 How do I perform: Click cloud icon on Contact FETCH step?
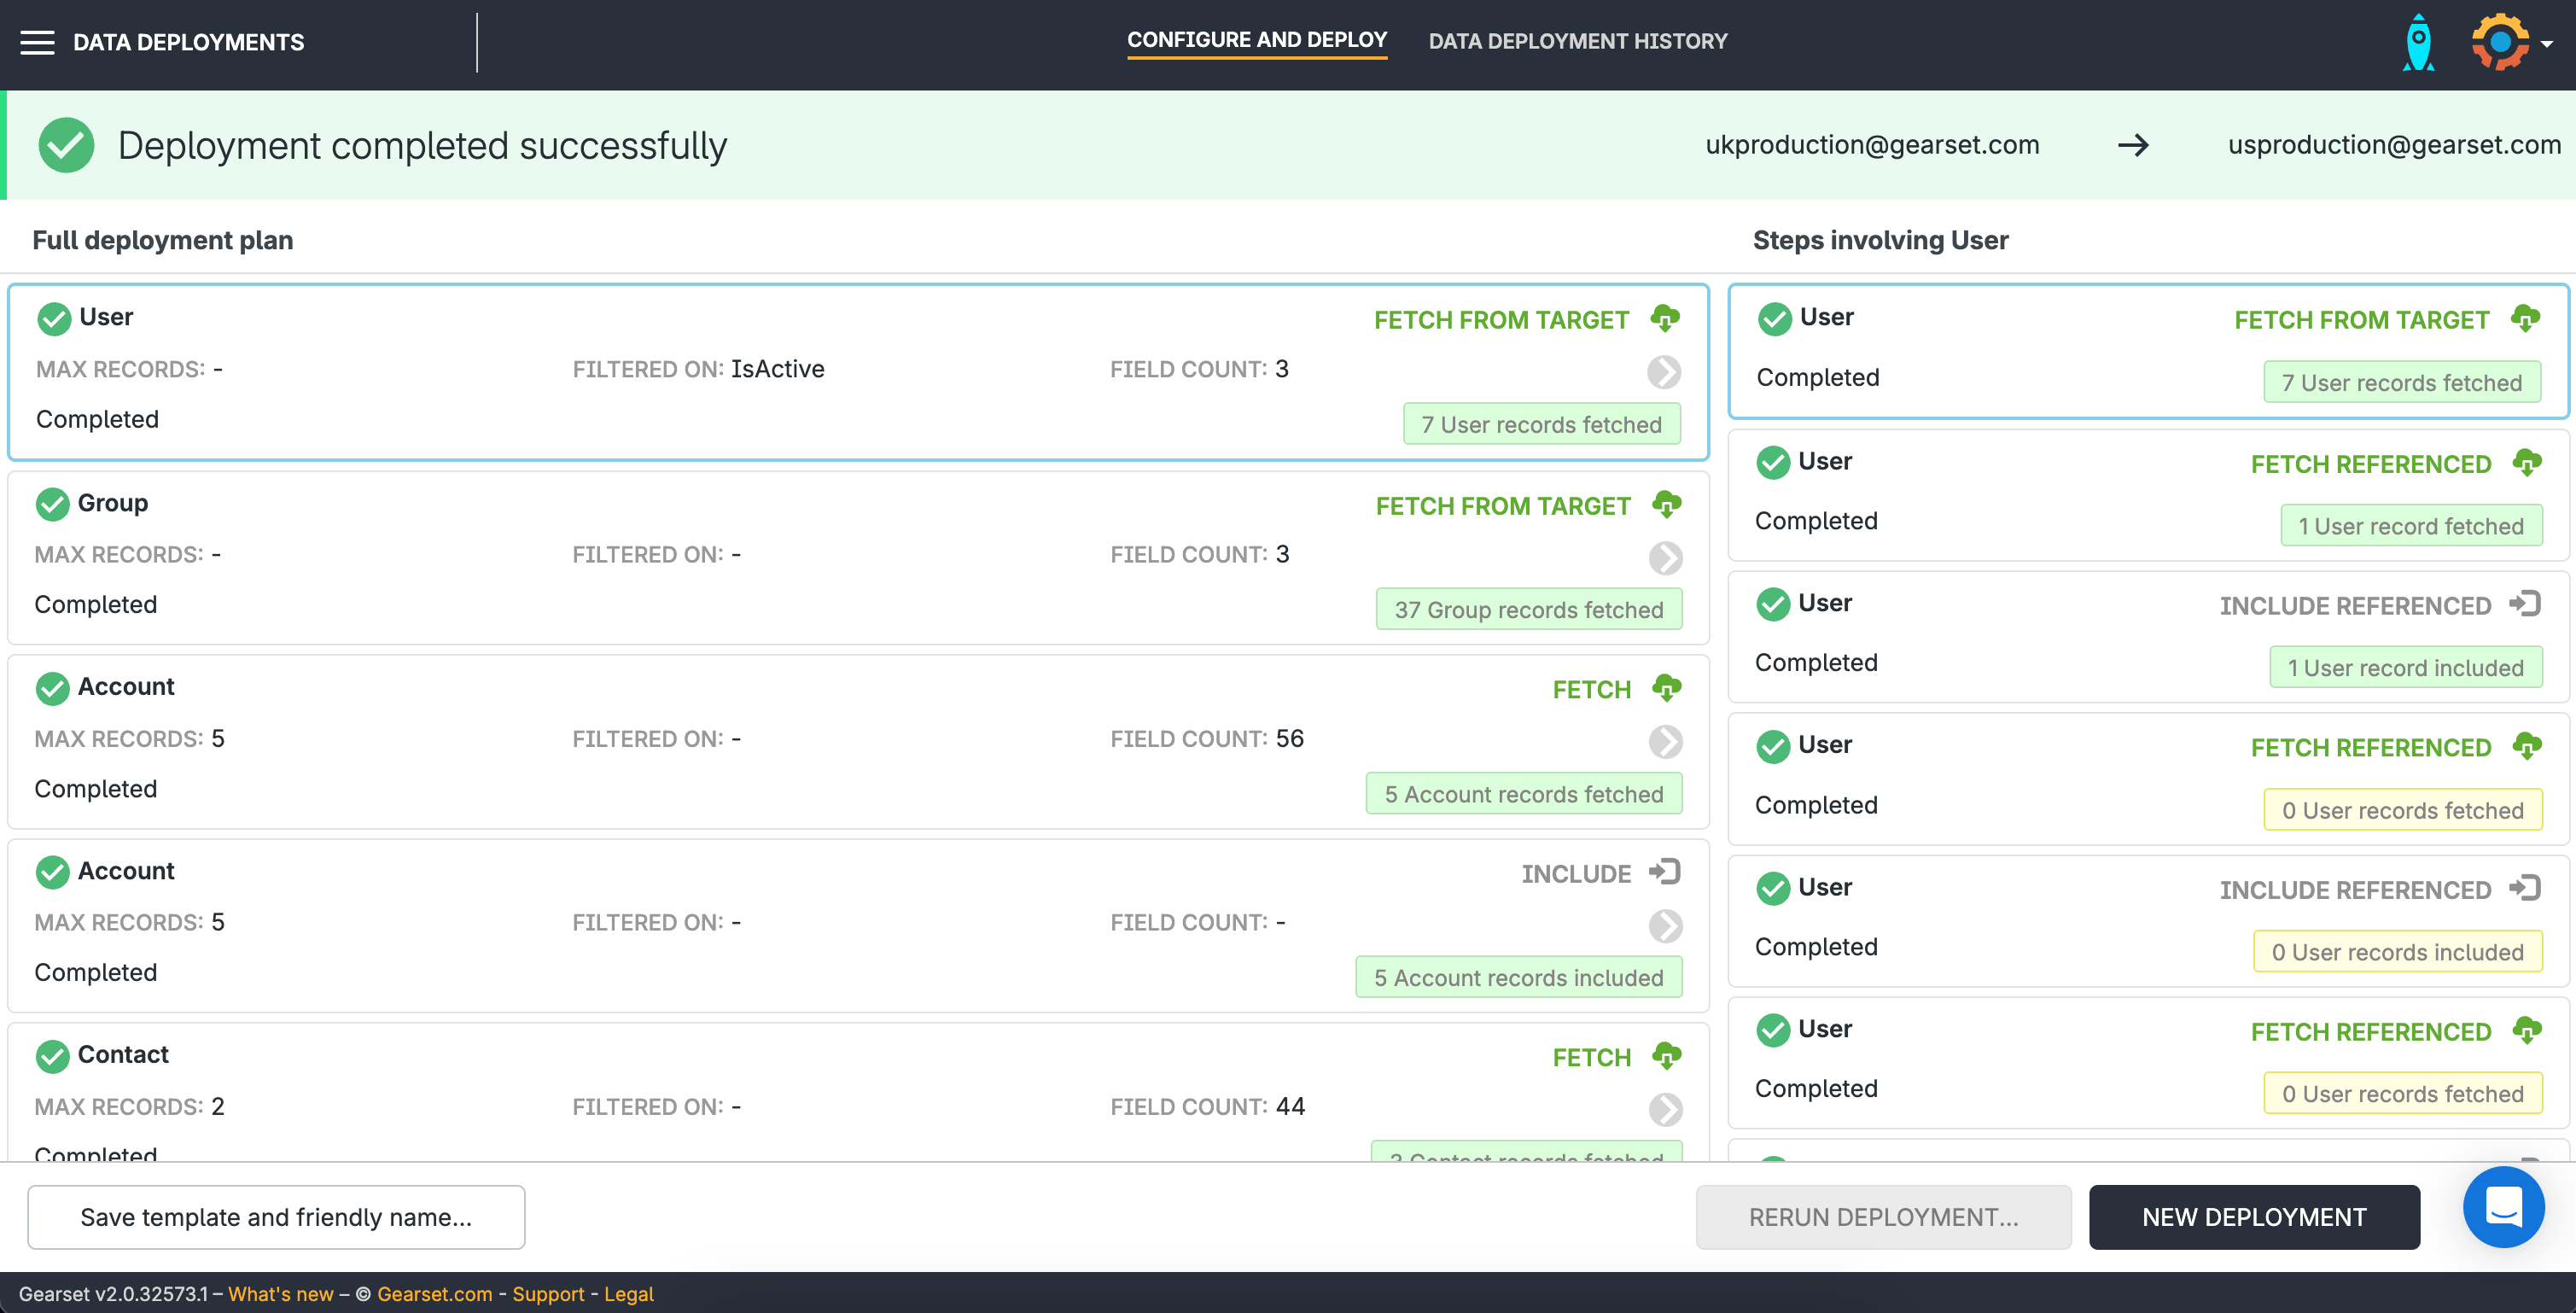click(x=1666, y=1056)
